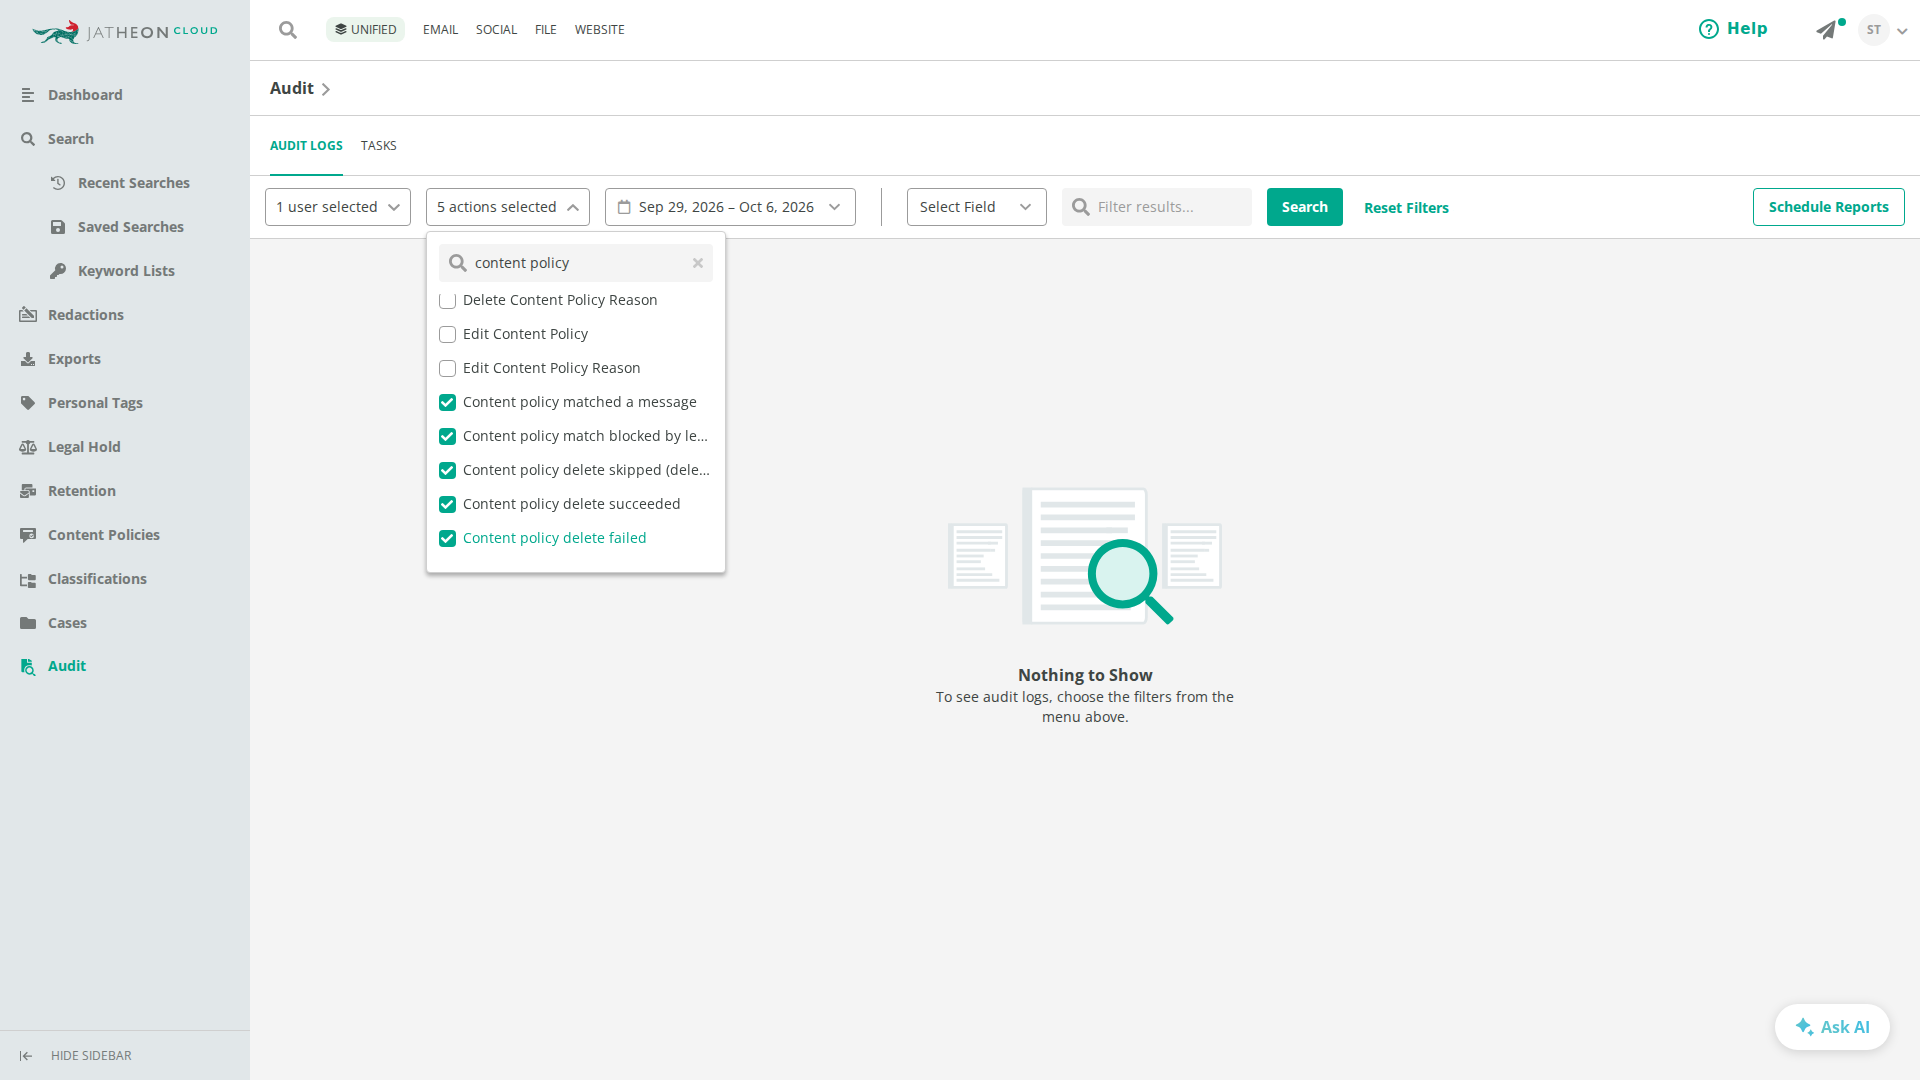
Task: Check Edit Content Policy Reason checkbox
Action: pyautogui.click(x=447, y=368)
